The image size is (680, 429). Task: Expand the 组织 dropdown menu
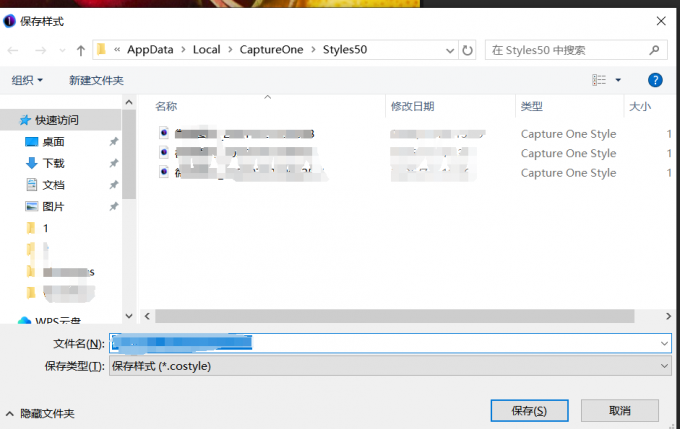coord(27,80)
